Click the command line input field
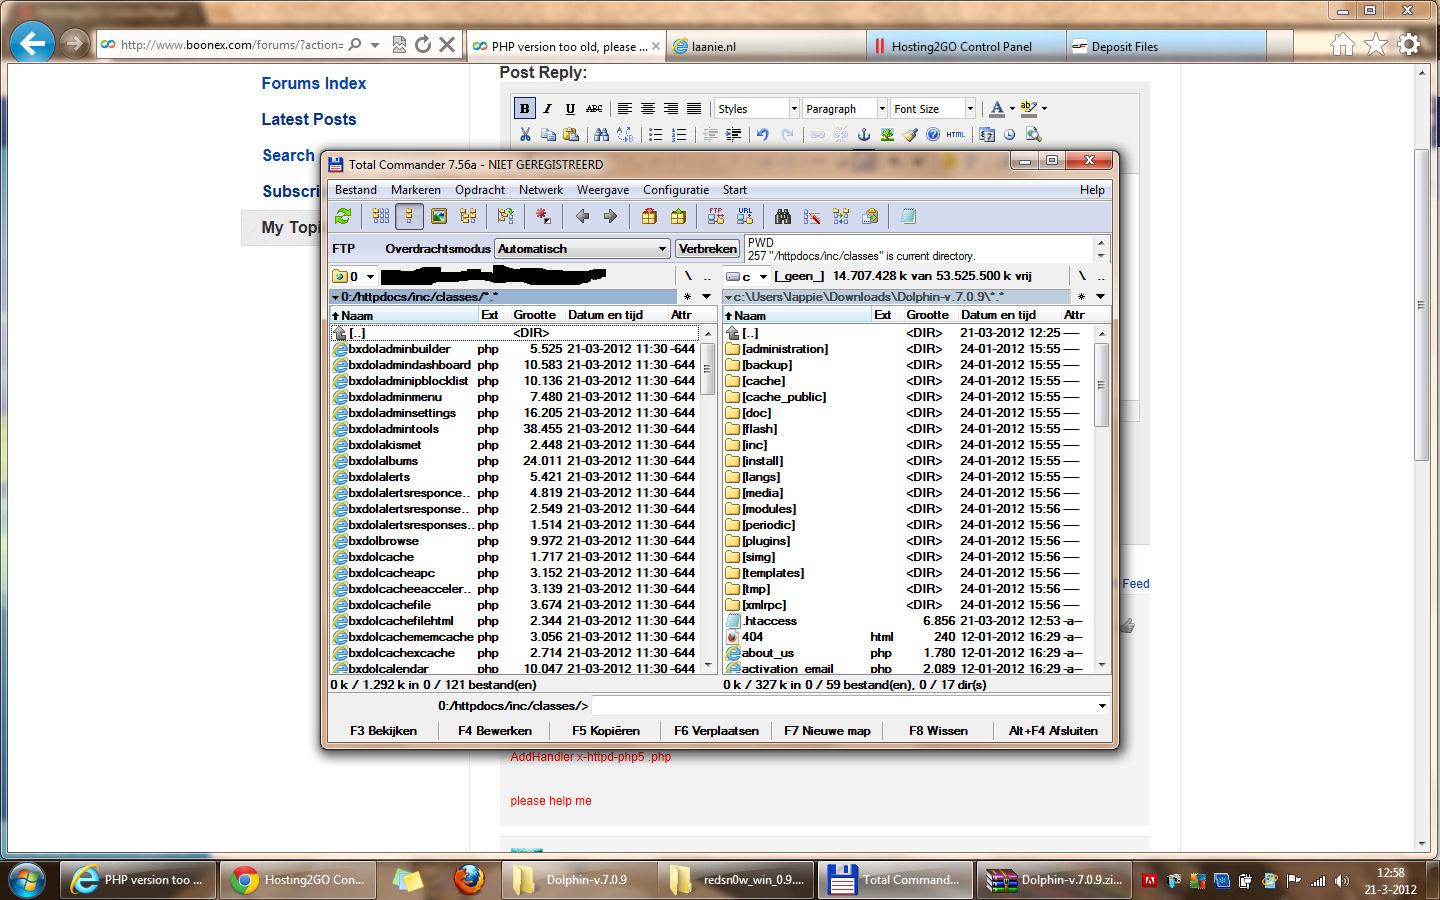Viewport: 1440px width, 900px height. [844, 706]
